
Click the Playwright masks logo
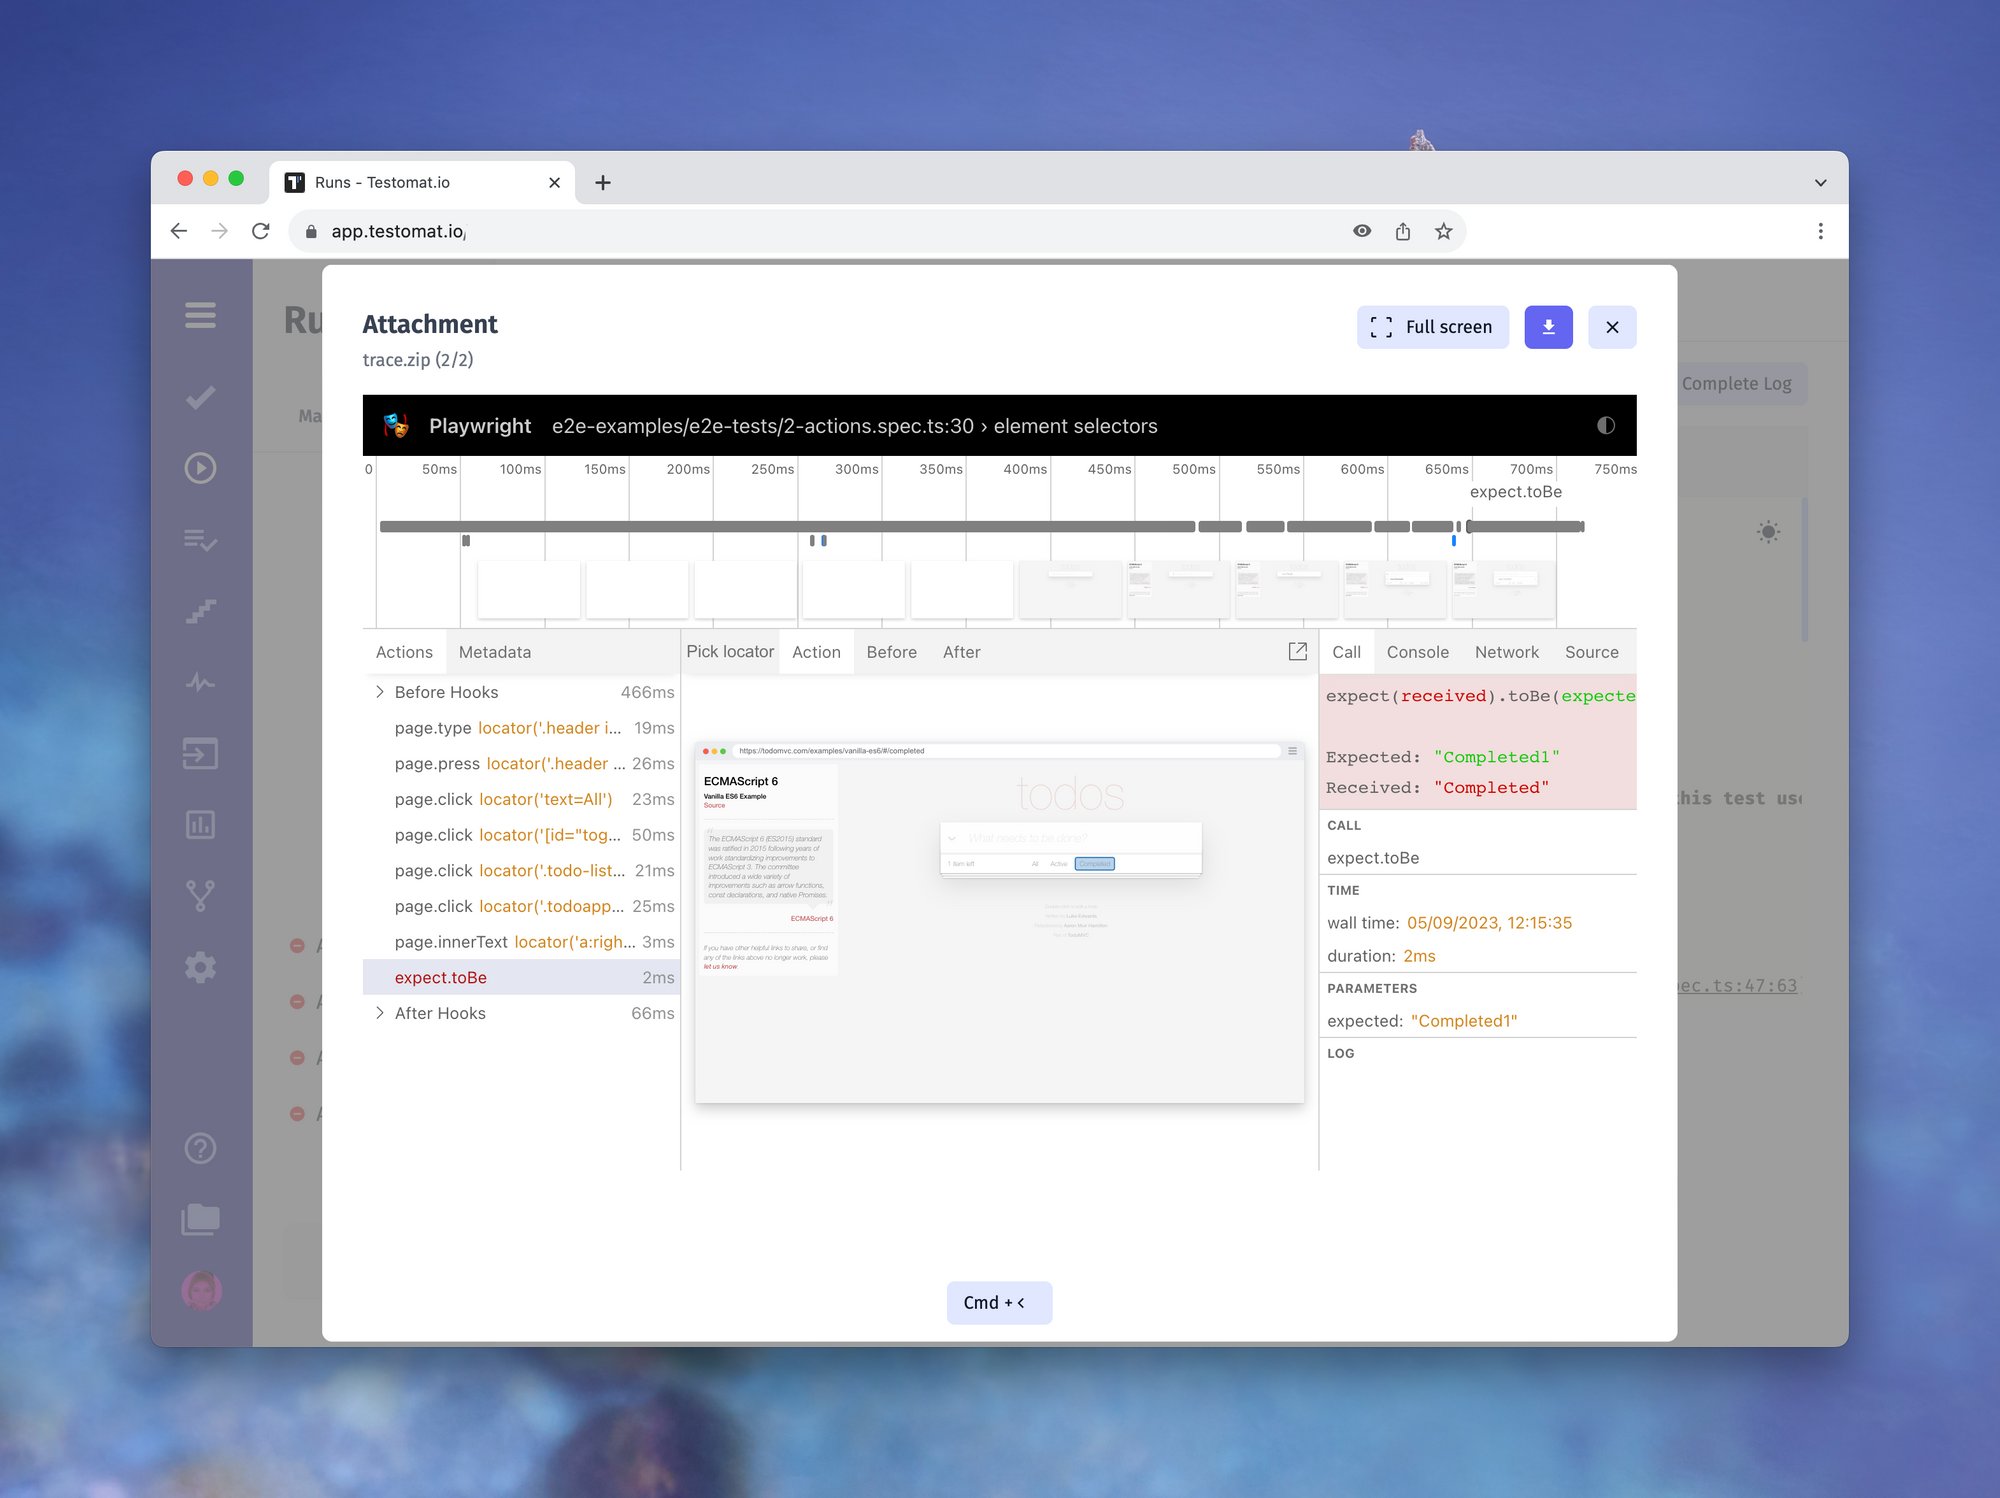[x=398, y=425]
